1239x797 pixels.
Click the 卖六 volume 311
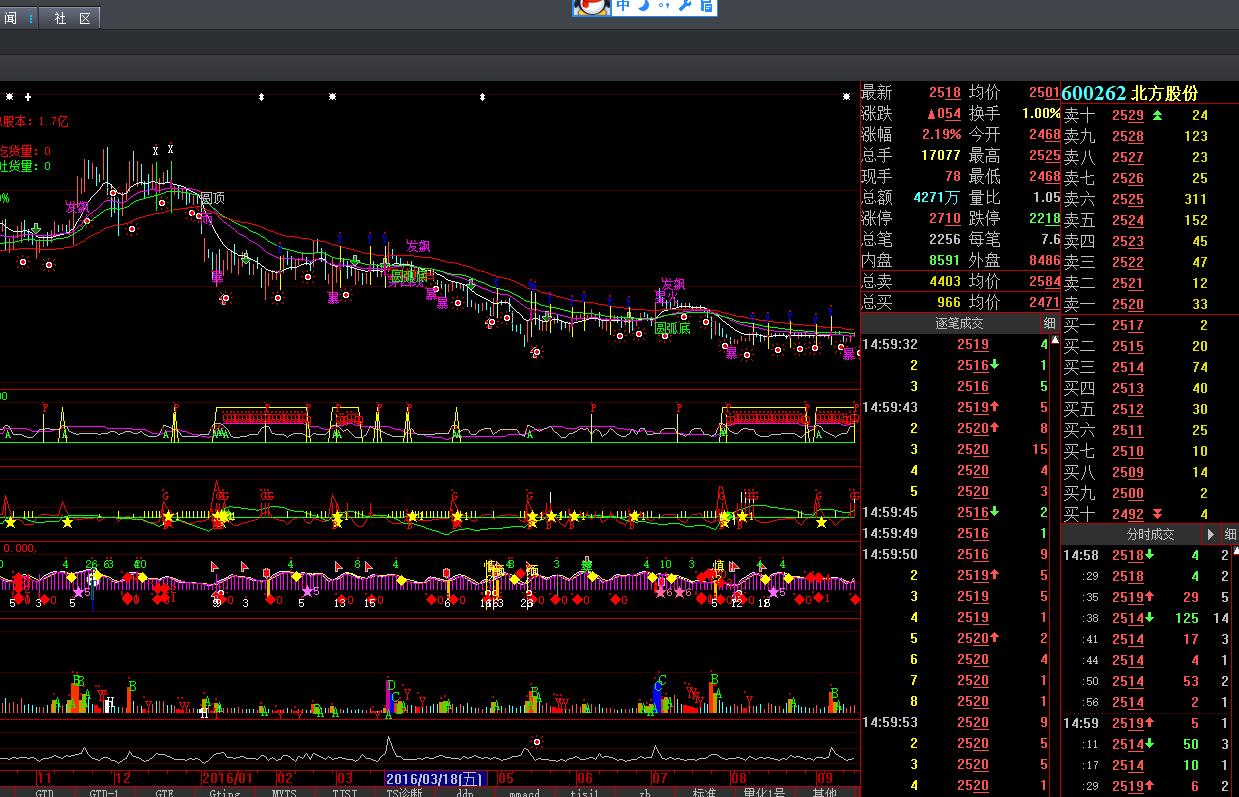1195,199
